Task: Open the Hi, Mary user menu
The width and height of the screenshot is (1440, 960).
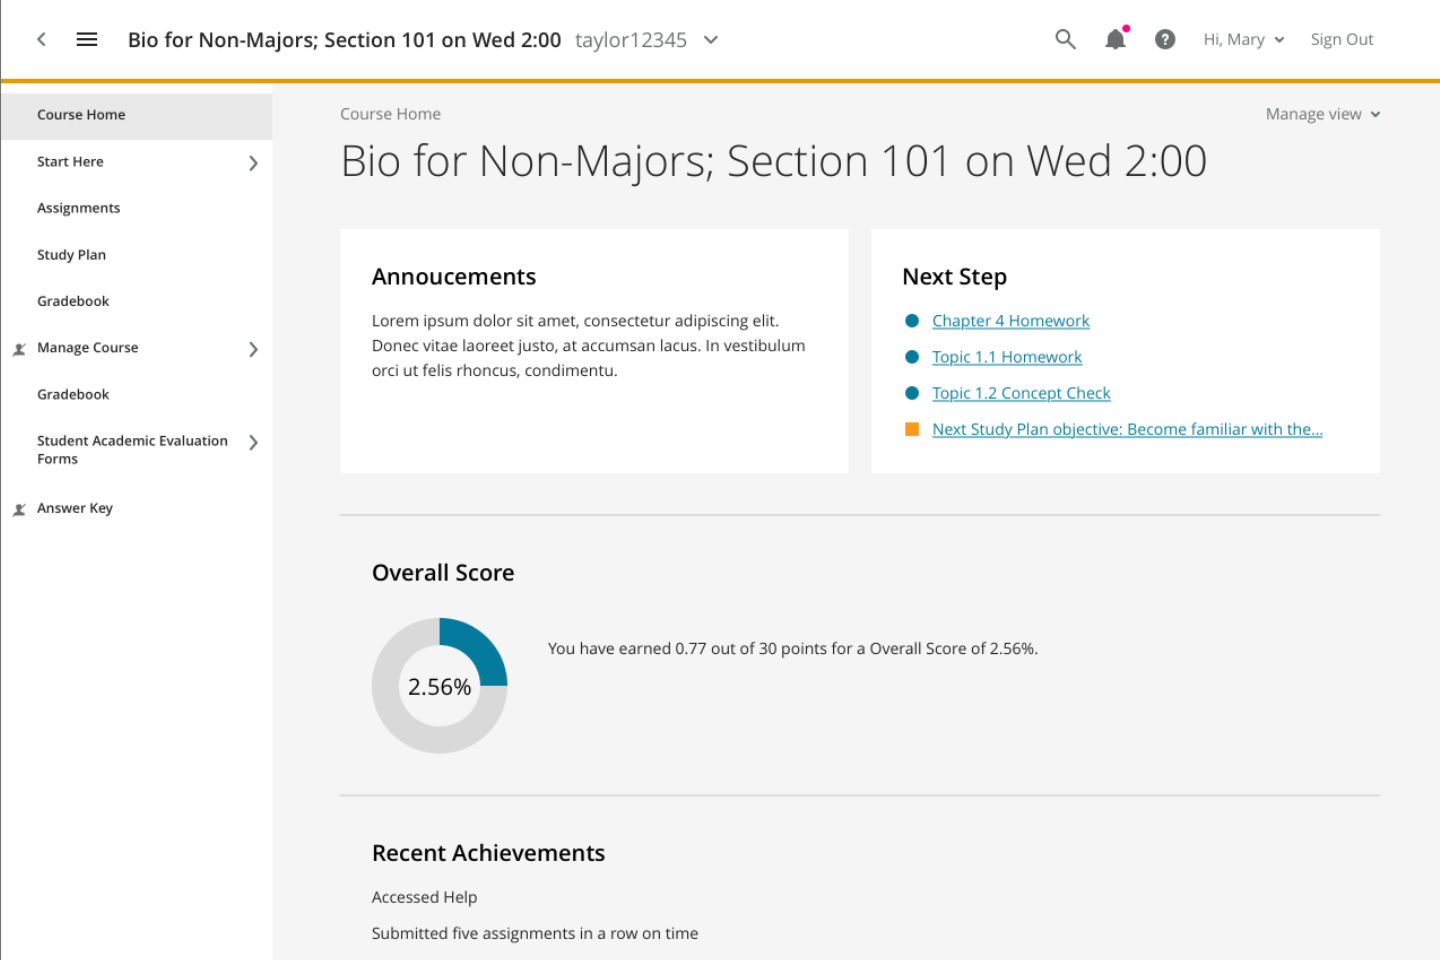Action: tap(1244, 39)
